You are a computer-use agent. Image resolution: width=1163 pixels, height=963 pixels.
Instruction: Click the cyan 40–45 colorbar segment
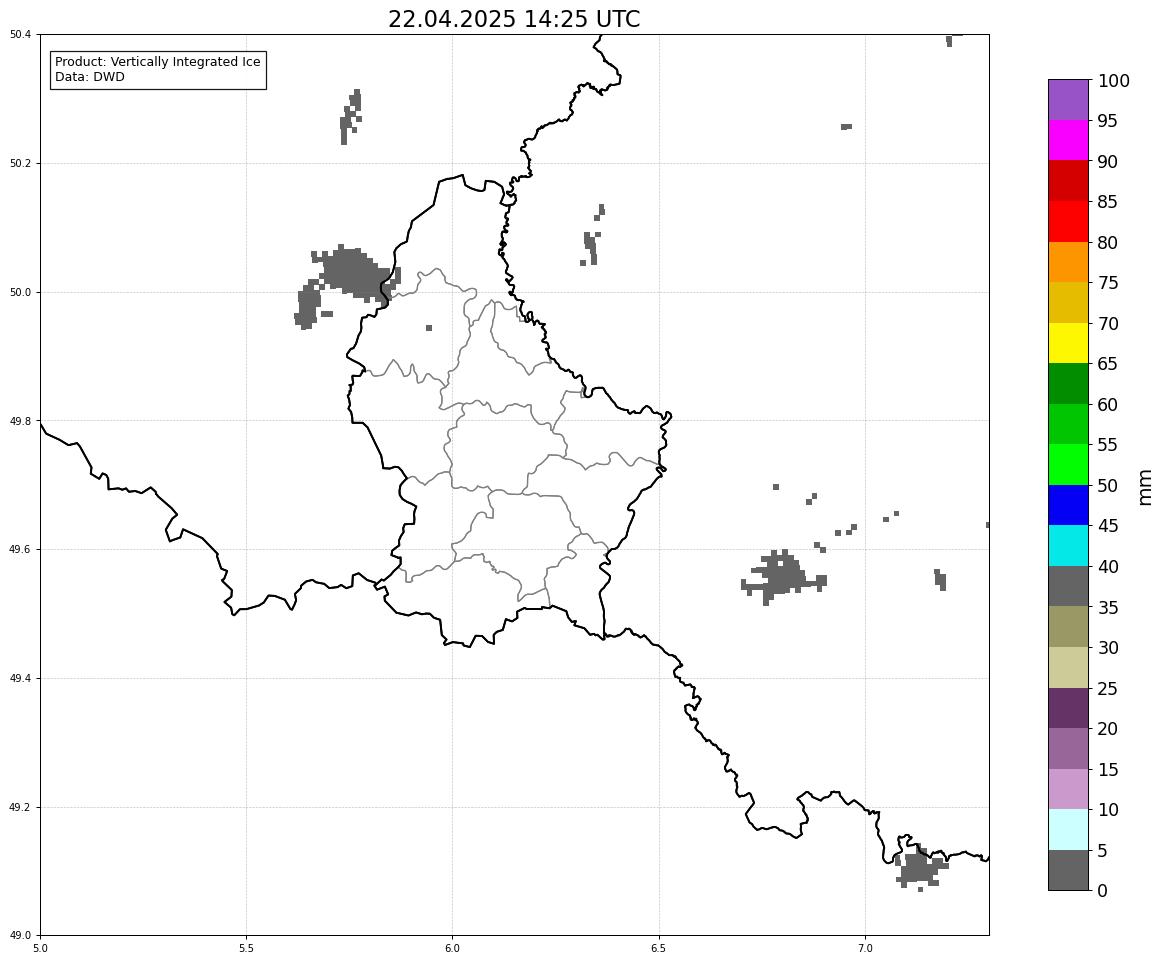(x=1068, y=545)
